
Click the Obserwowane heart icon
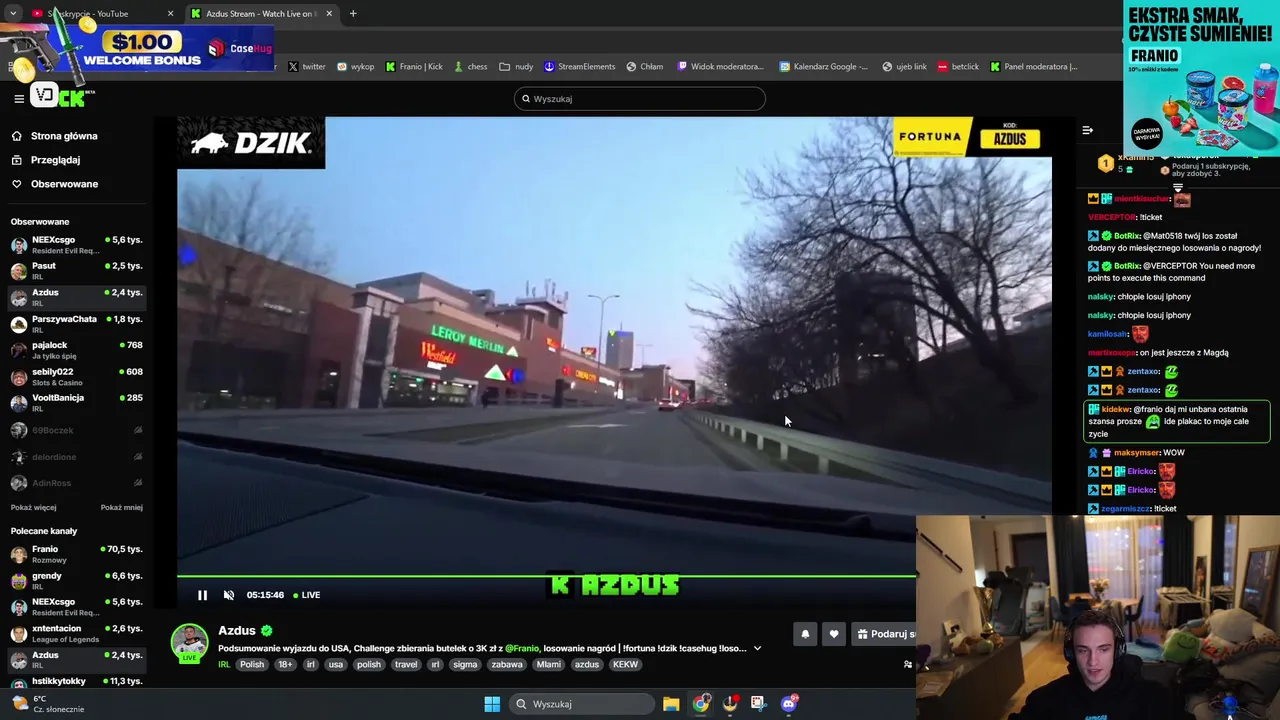pos(17,184)
